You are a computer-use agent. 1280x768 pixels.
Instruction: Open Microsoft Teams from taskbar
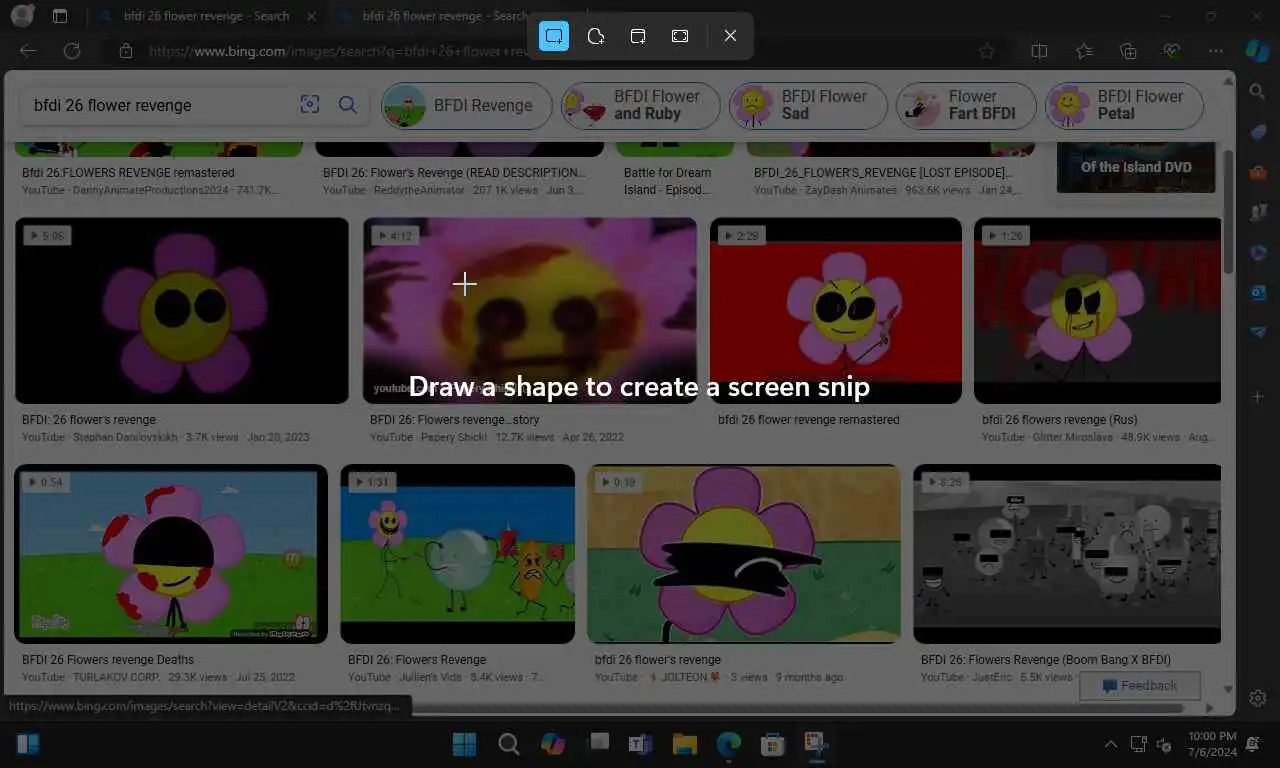pyautogui.click(x=640, y=744)
